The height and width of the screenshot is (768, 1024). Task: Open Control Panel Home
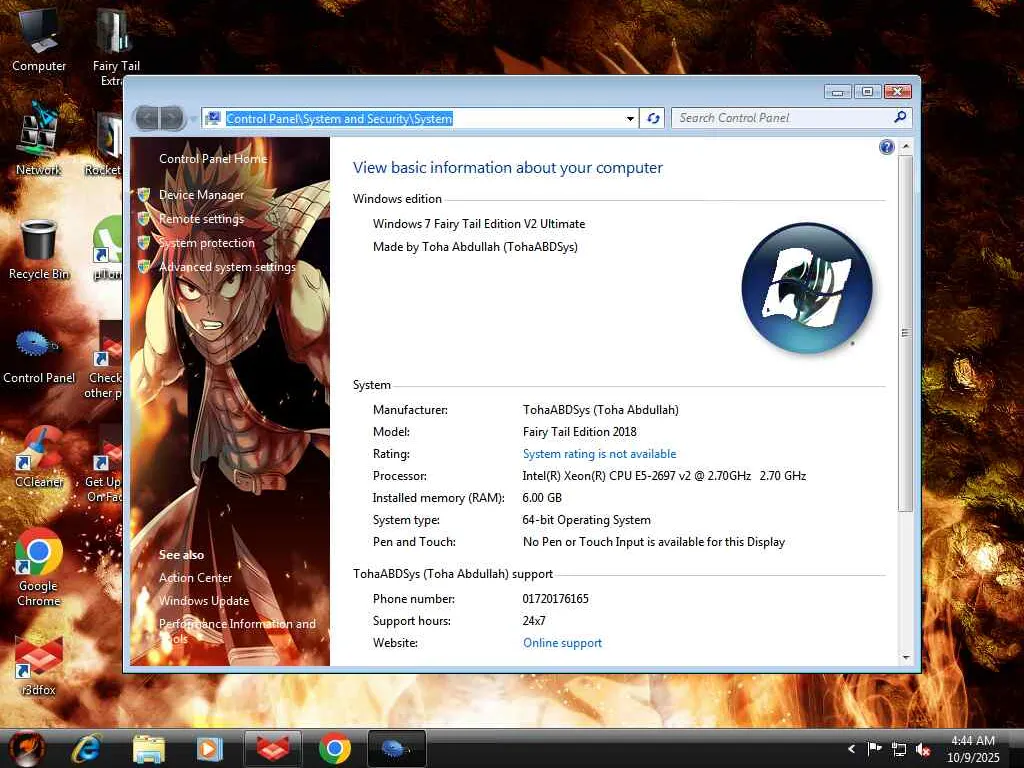point(213,159)
